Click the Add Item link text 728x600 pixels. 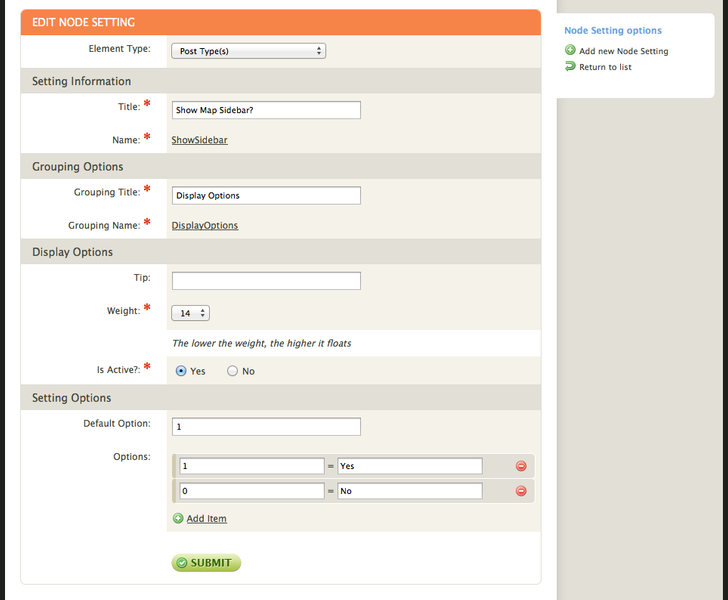pyautogui.click(x=206, y=519)
